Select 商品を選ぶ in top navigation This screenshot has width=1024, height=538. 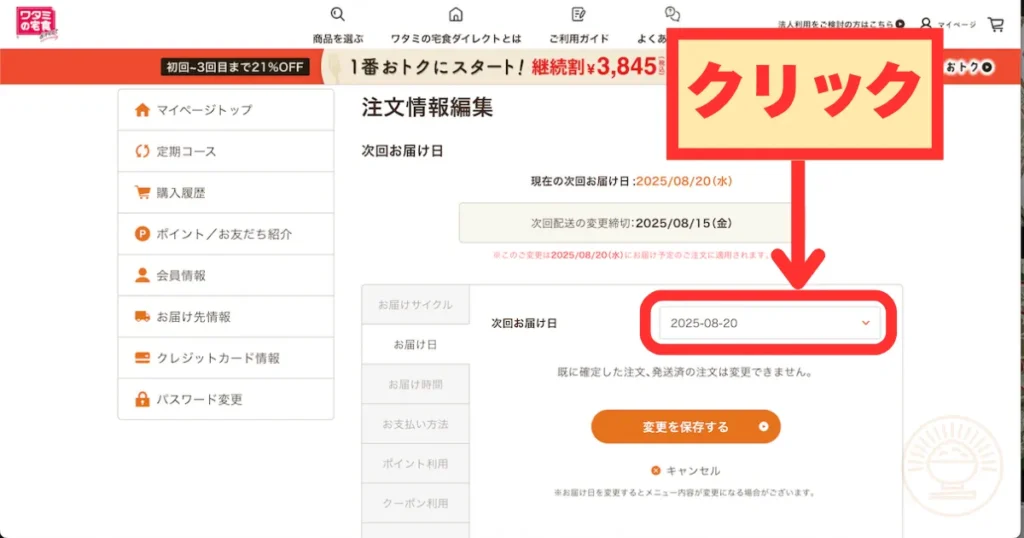click(338, 39)
